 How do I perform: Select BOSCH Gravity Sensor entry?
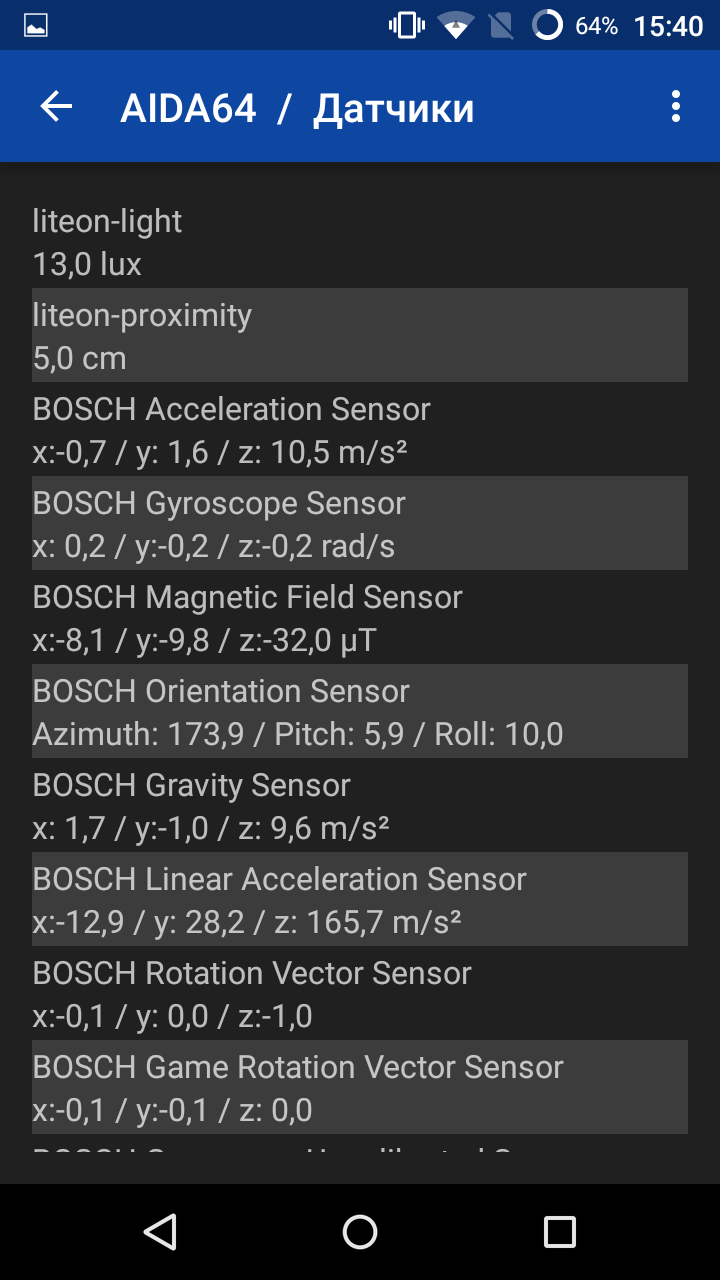360,805
